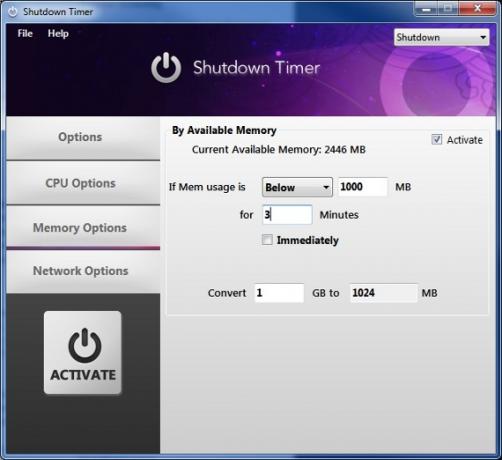
Task: Click the Shutdown Timer power logo in banner
Action: [166, 68]
